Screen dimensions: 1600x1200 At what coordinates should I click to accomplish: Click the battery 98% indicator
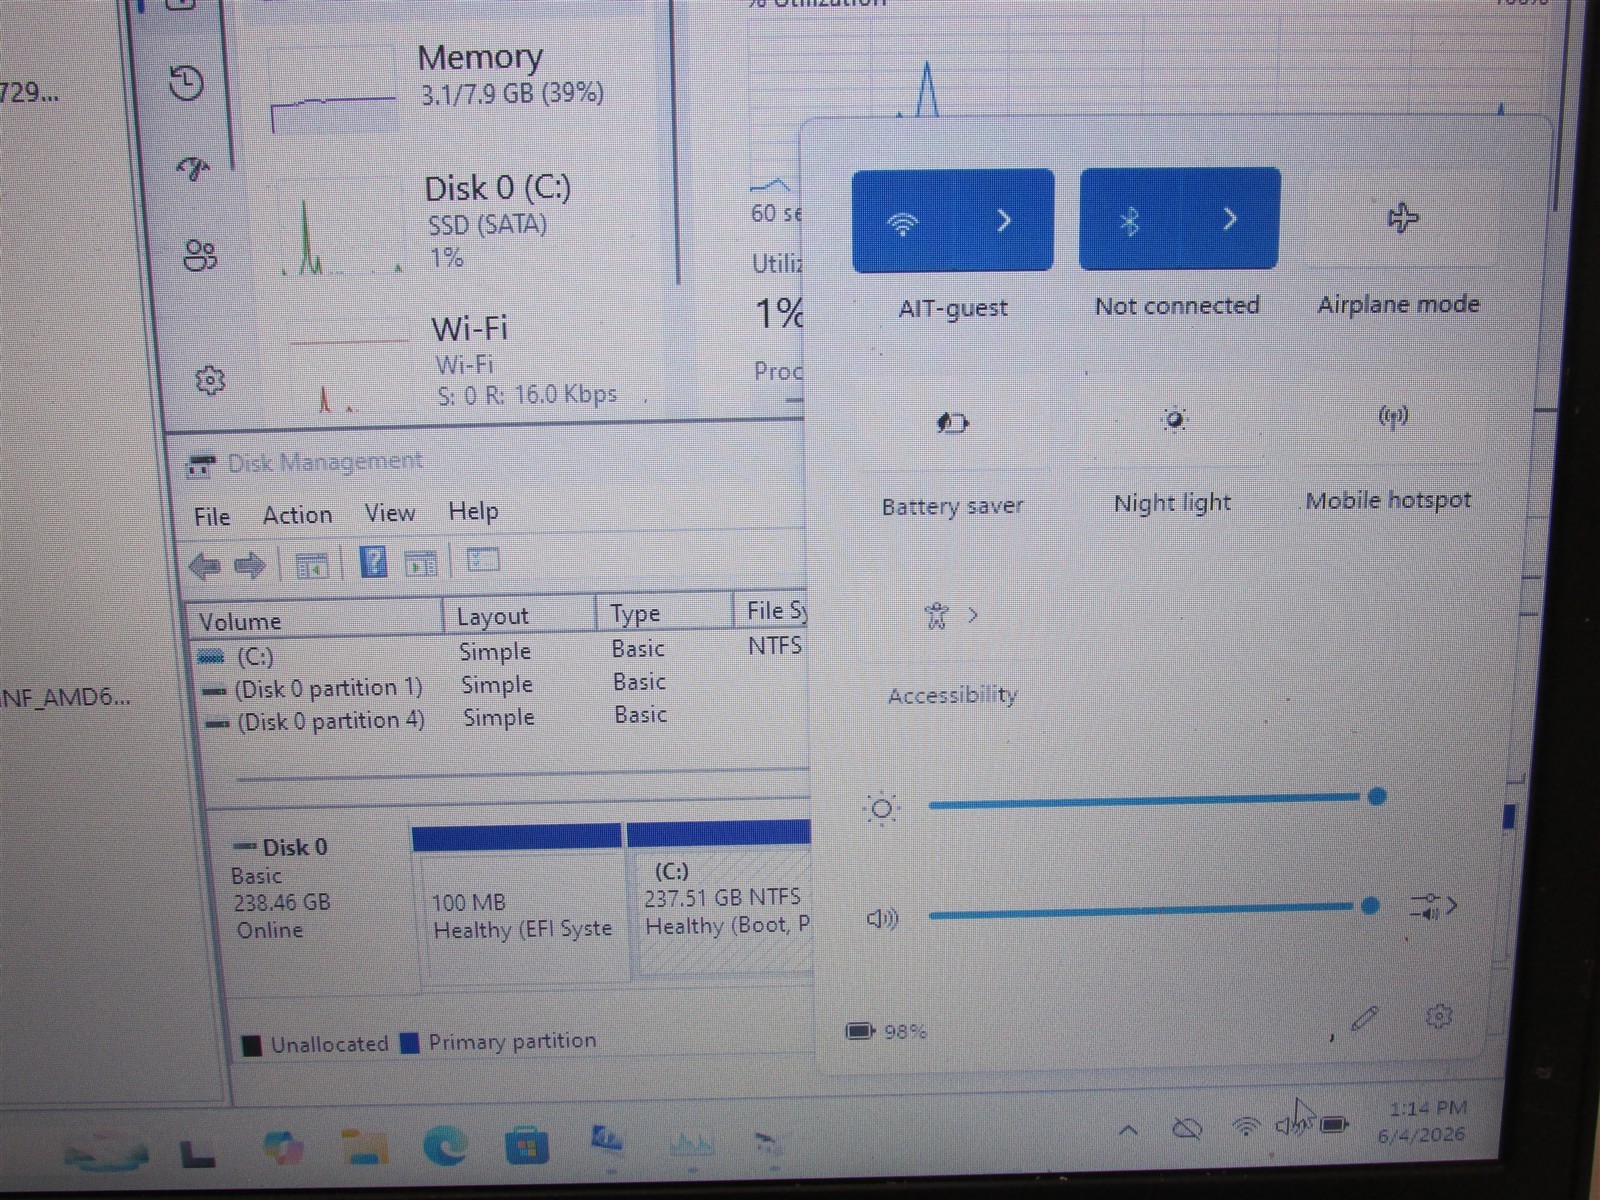pos(886,1031)
